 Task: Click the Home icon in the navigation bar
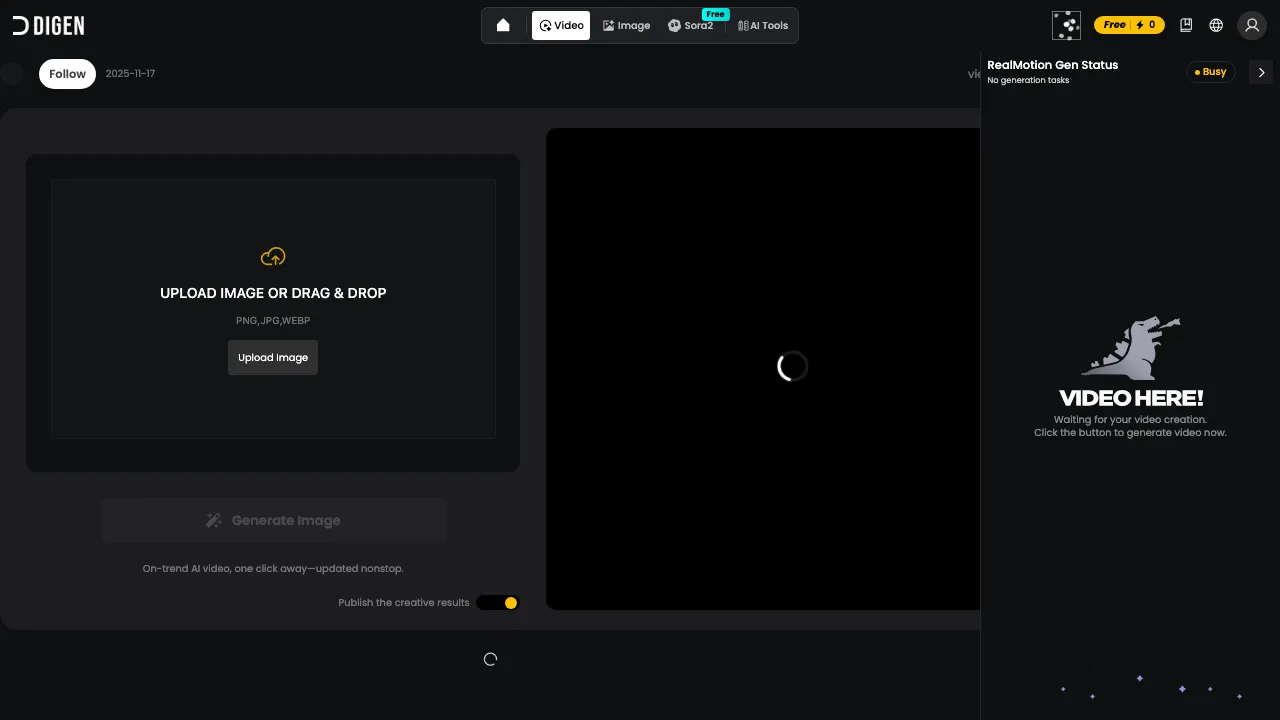point(503,25)
